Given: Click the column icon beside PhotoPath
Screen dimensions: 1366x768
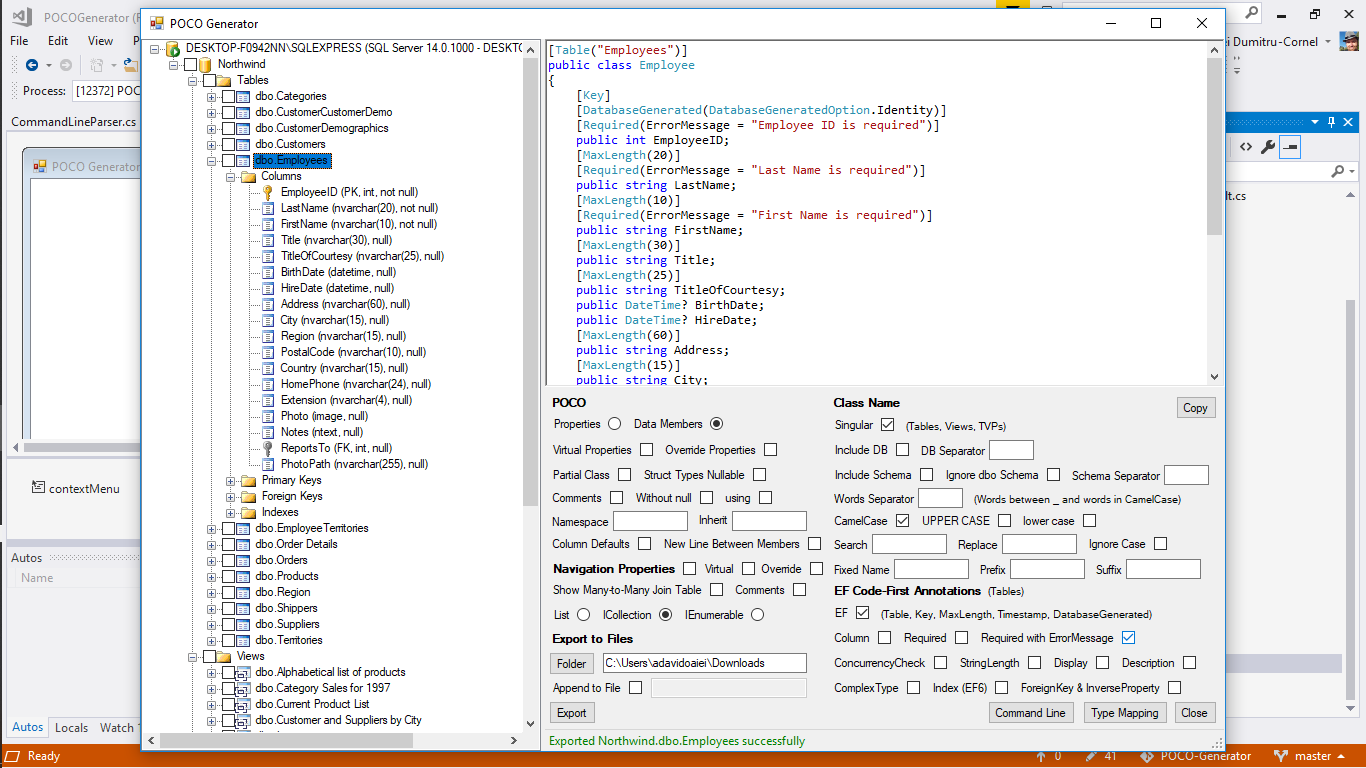Looking at the screenshot, I should [x=268, y=464].
